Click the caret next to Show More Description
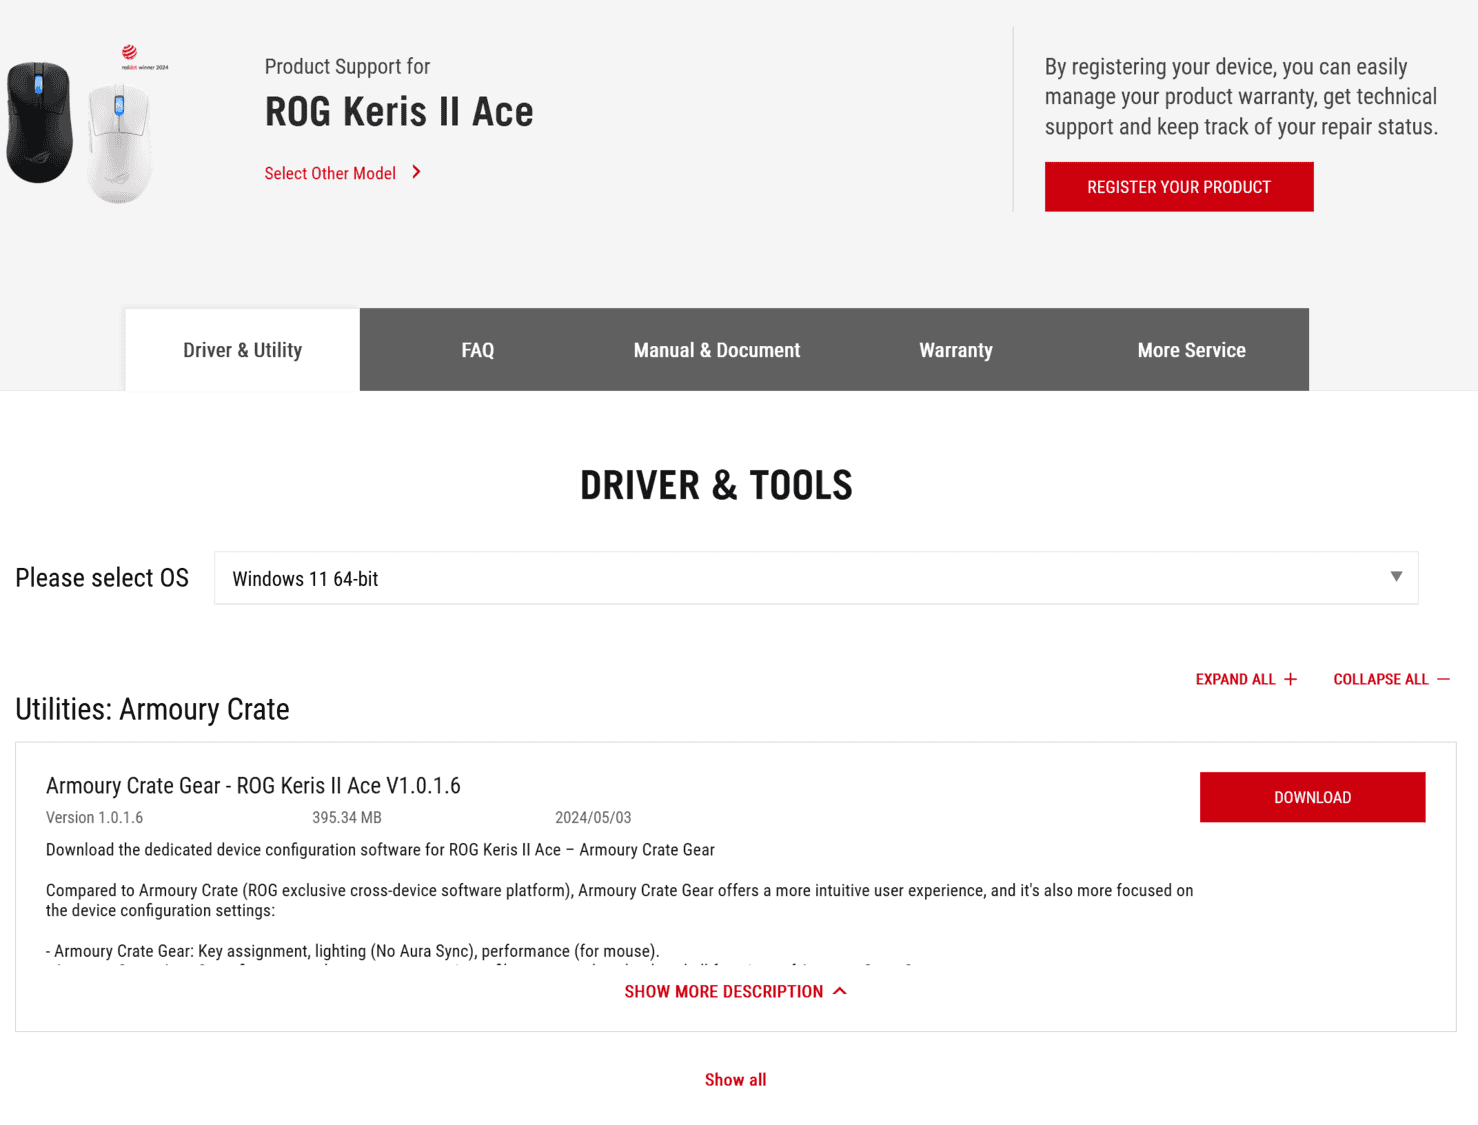1478x1125 pixels. click(840, 991)
